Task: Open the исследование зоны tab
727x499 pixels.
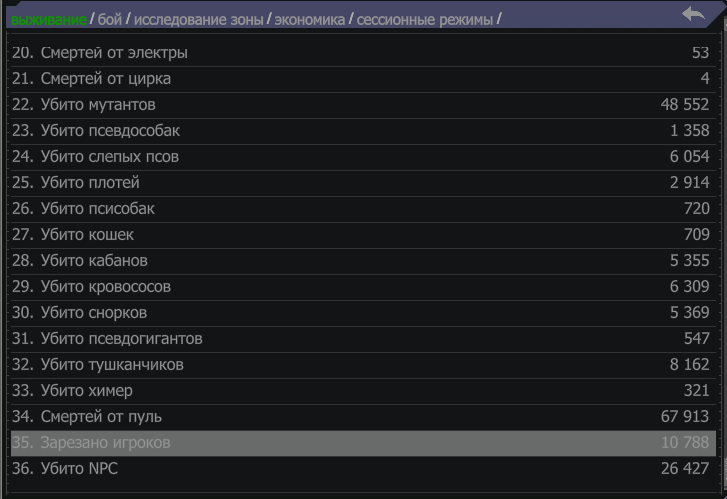Action: coord(198,19)
